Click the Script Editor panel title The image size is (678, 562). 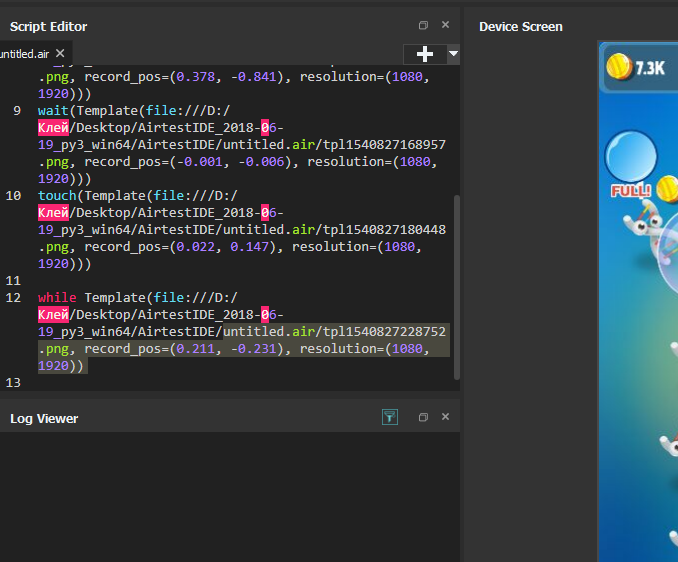(48, 27)
